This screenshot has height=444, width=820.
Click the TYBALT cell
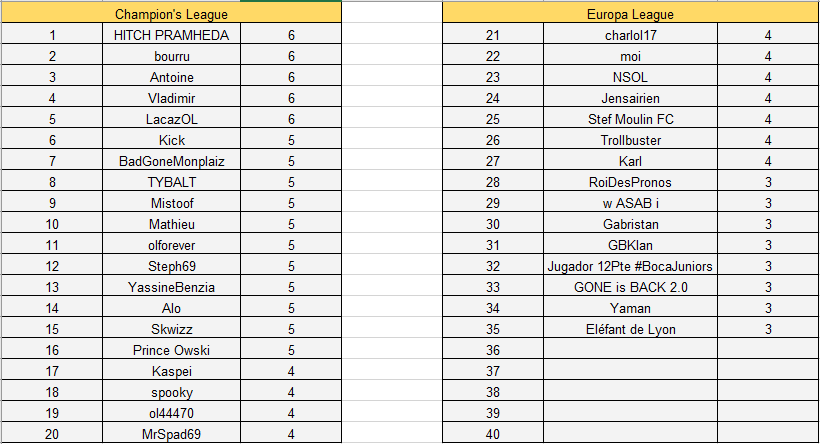pyautogui.click(x=171, y=182)
